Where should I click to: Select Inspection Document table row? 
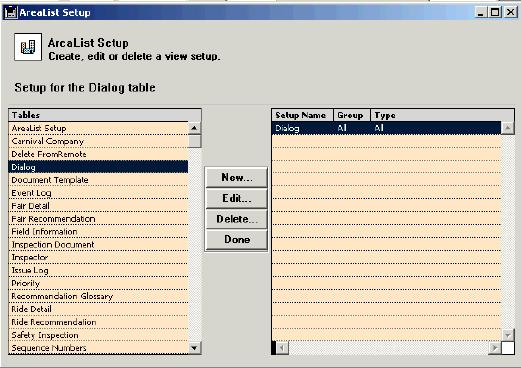tap(98, 244)
